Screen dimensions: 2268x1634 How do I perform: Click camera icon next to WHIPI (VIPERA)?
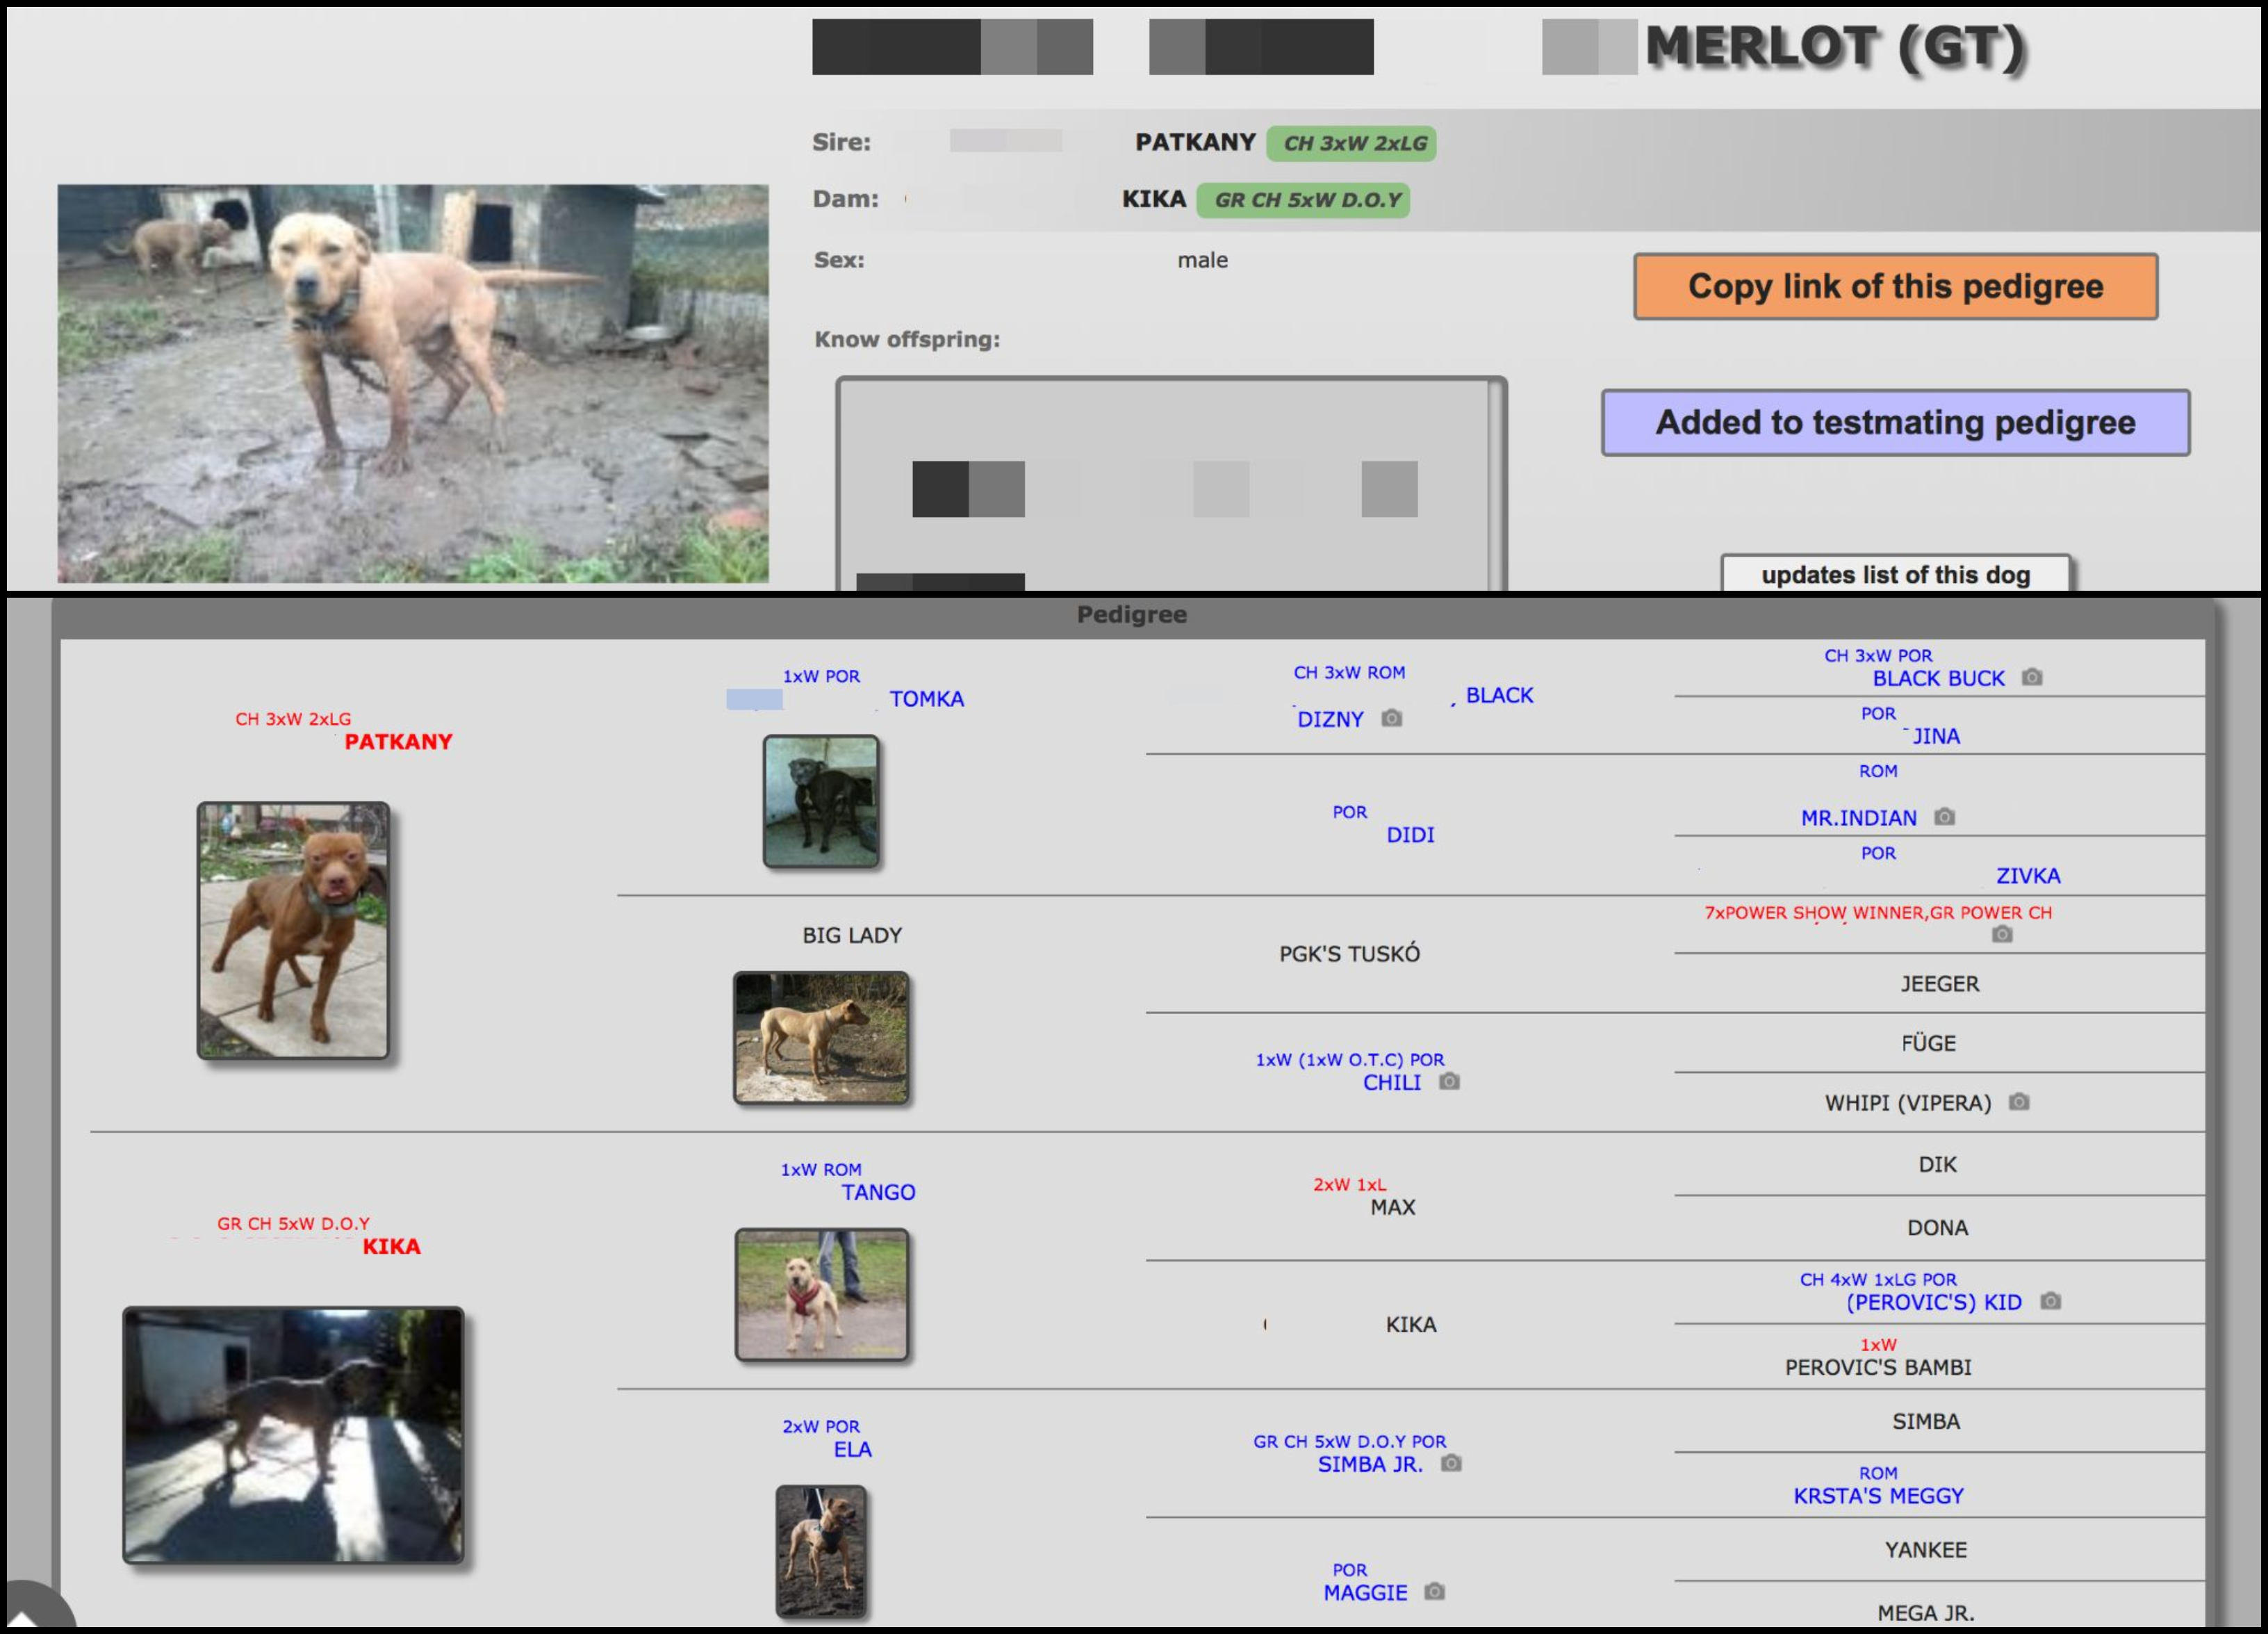click(x=2019, y=1102)
